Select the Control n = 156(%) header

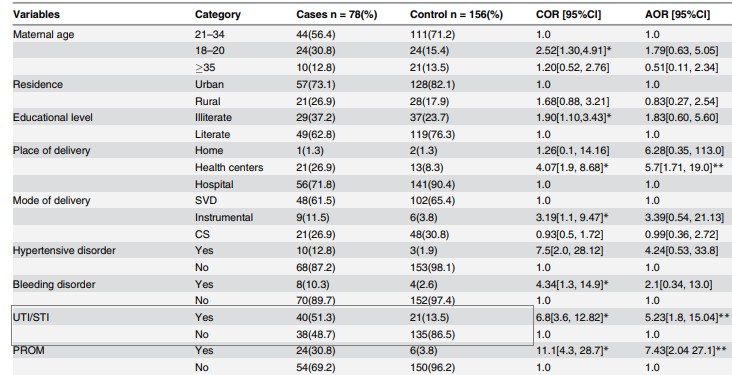[456, 14]
